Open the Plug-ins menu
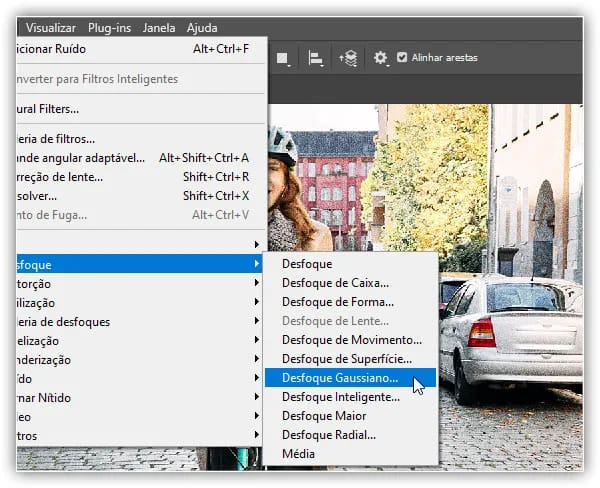The height and width of the screenshot is (488, 600). 110,28
